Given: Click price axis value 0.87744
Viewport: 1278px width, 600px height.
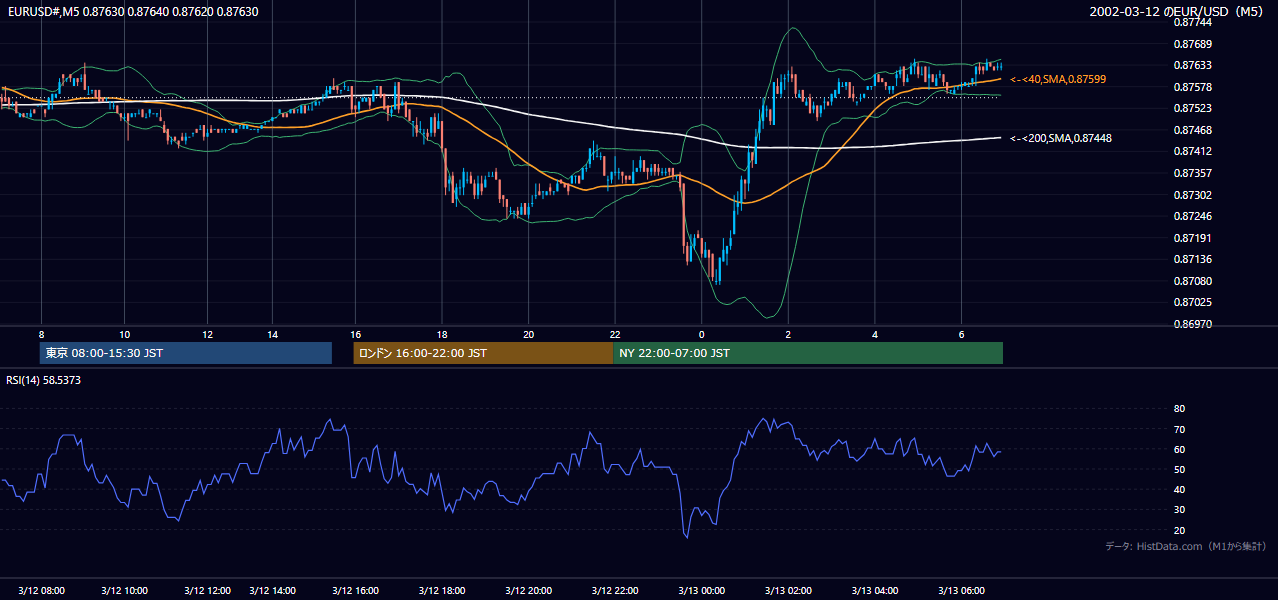Looking at the screenshot, I should (1193, 22).
